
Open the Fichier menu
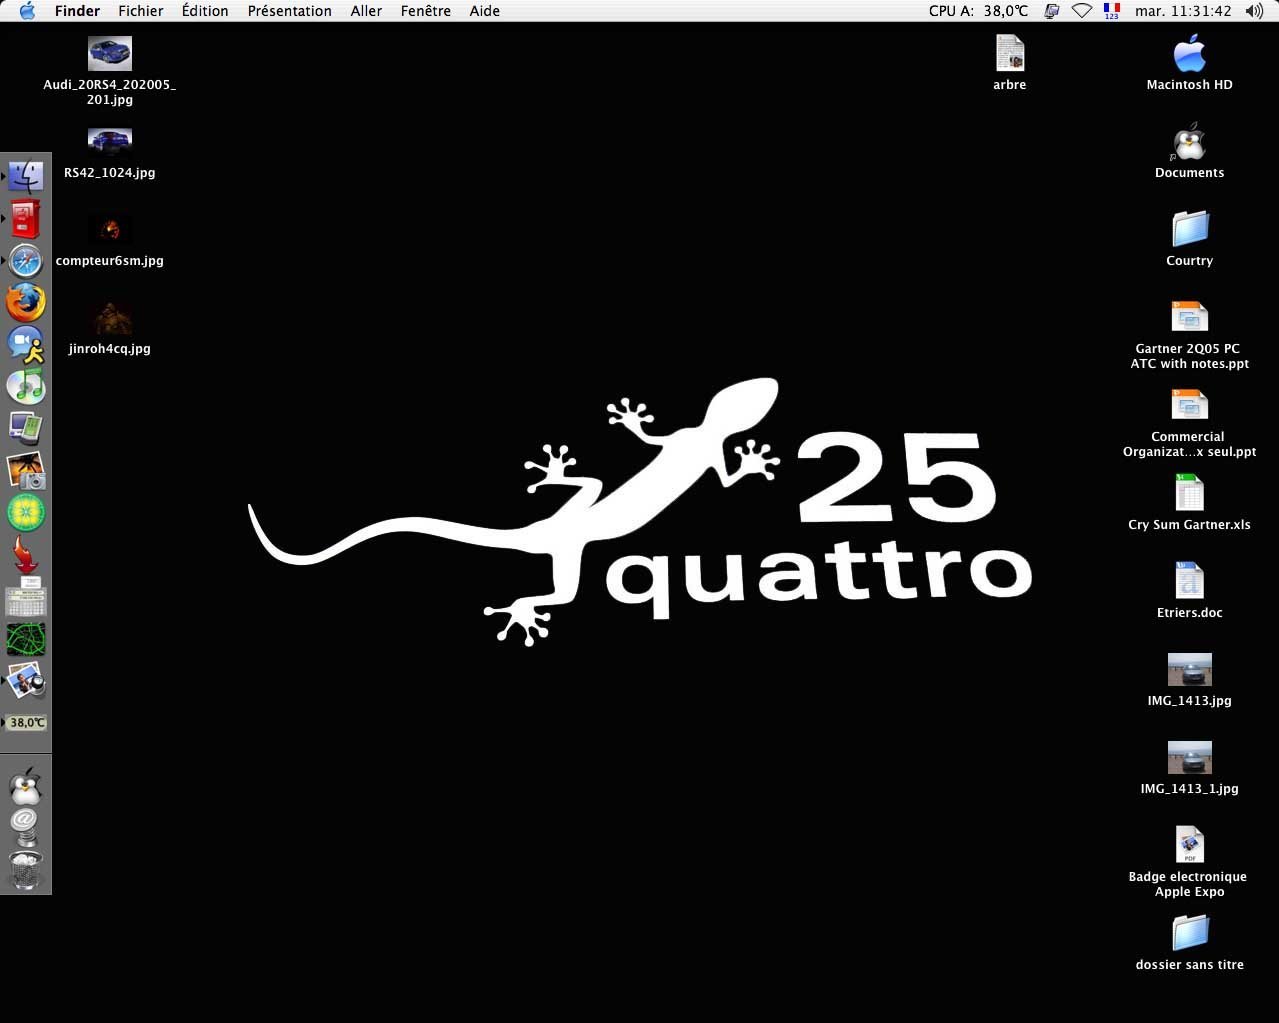click(x=140, y=11)
